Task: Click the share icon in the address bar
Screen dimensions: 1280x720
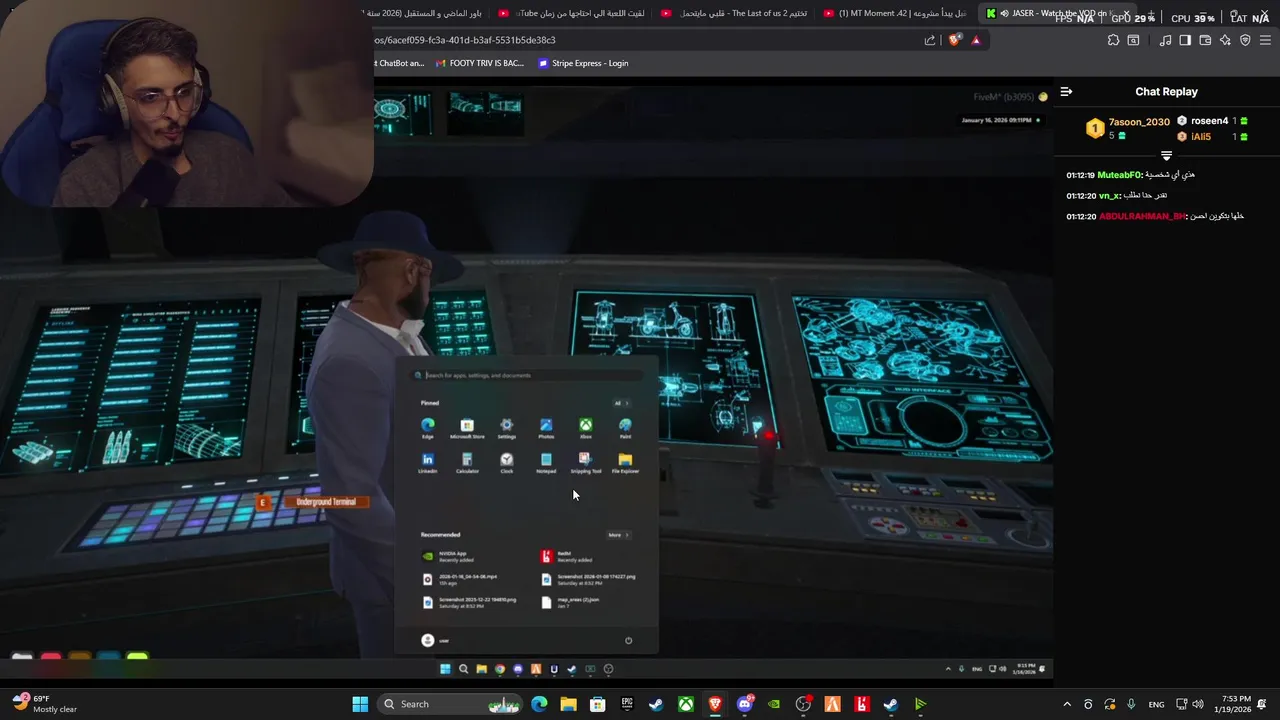Action: click(930, 40)
